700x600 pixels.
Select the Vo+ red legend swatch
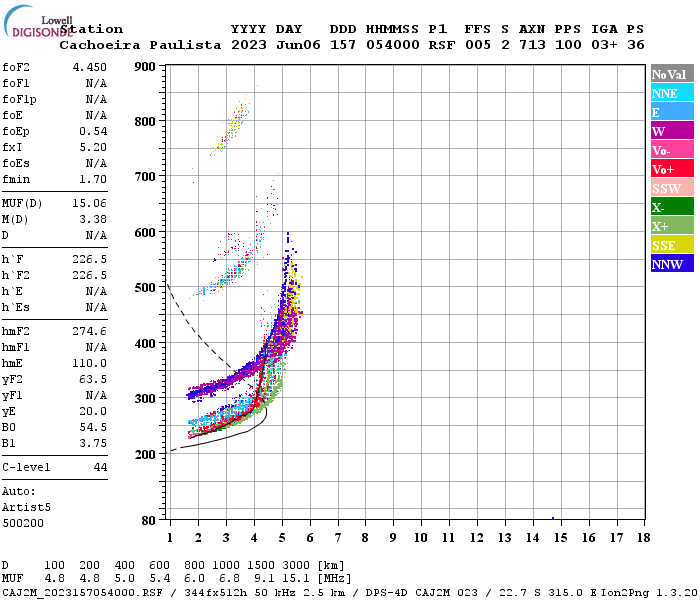click(672, 169)
